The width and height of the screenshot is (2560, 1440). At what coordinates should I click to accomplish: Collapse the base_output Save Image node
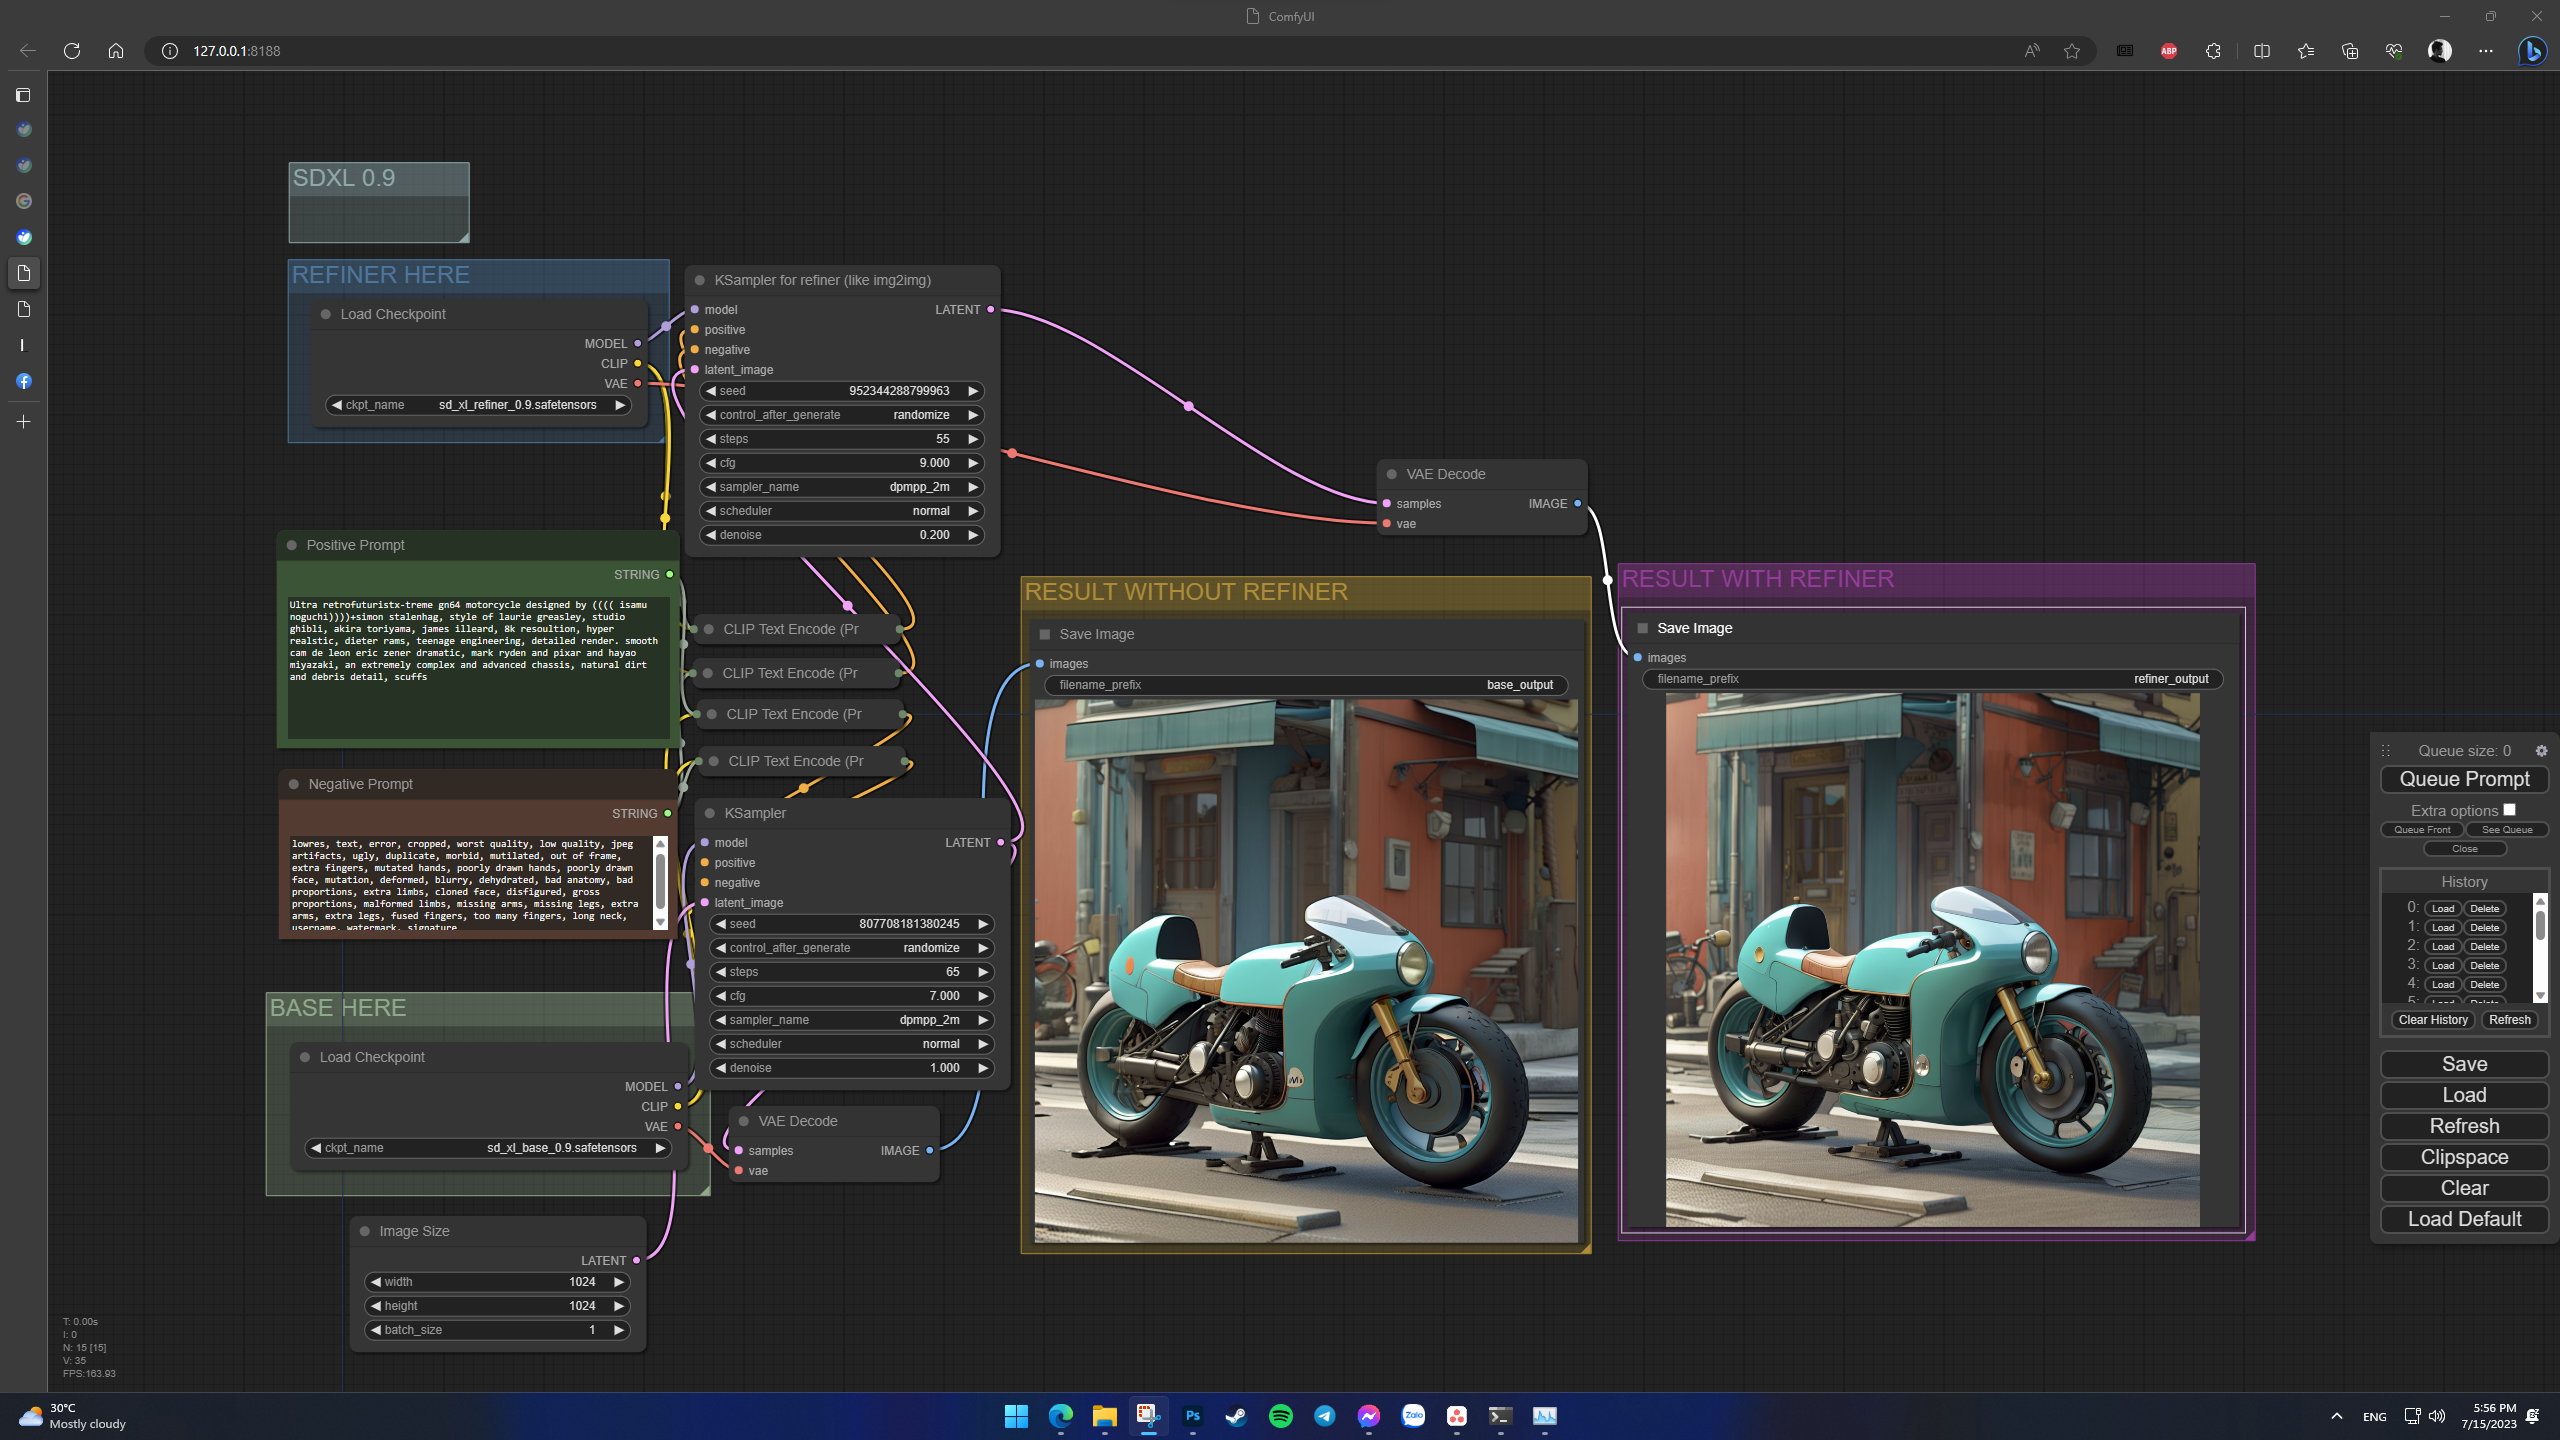click(x=1045, y=634)
